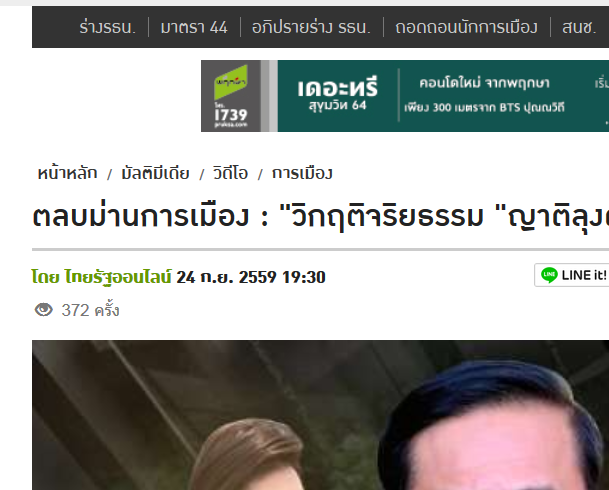Click the article headline ตลบม่านการเมือง
Screen dimensions: 609x490
coord(320,216)
